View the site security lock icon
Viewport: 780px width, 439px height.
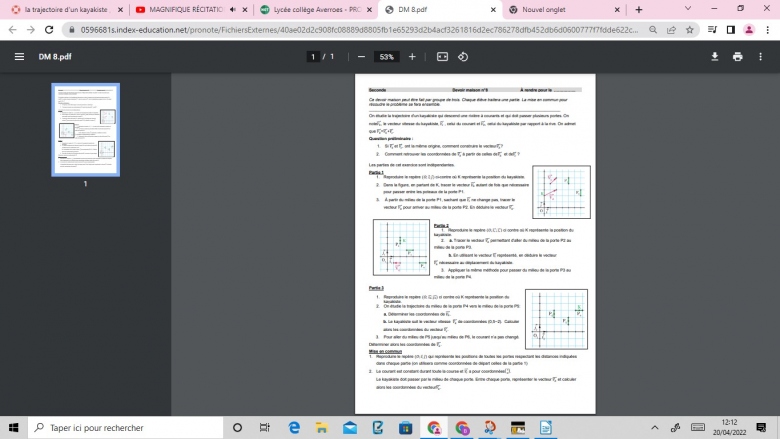72,30
